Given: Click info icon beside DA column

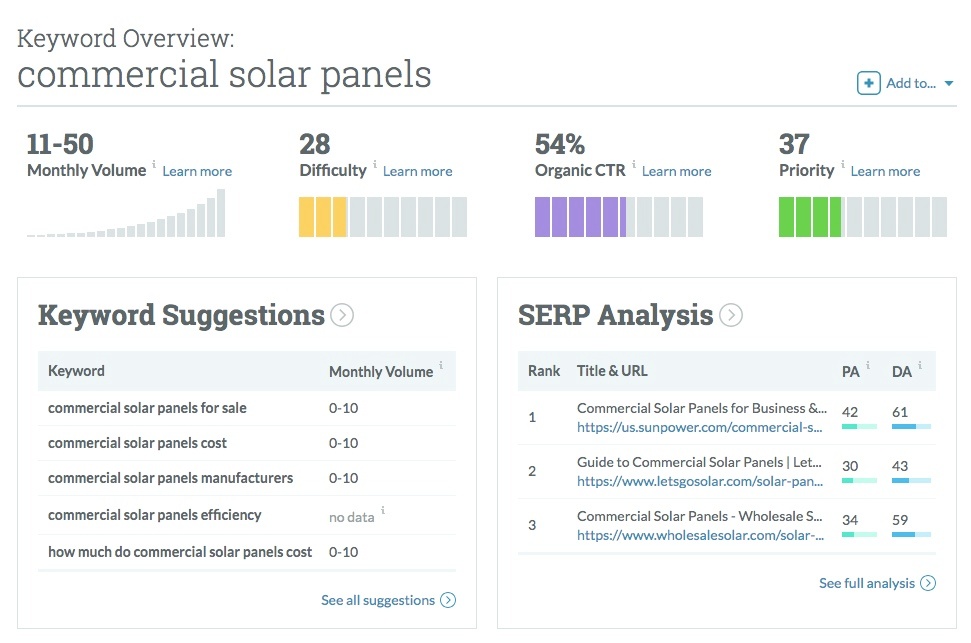Looking at the screenshot, I should [920, 366].
